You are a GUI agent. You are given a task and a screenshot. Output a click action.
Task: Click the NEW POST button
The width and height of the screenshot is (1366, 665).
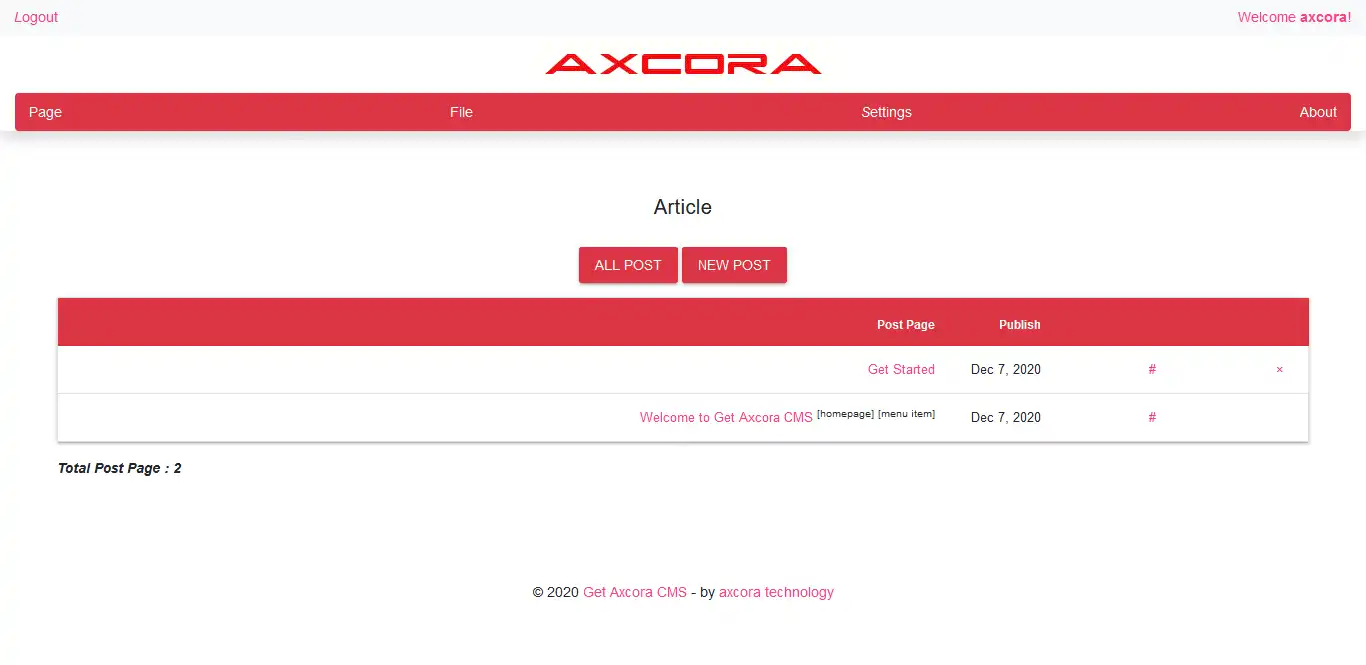(734, 265)
